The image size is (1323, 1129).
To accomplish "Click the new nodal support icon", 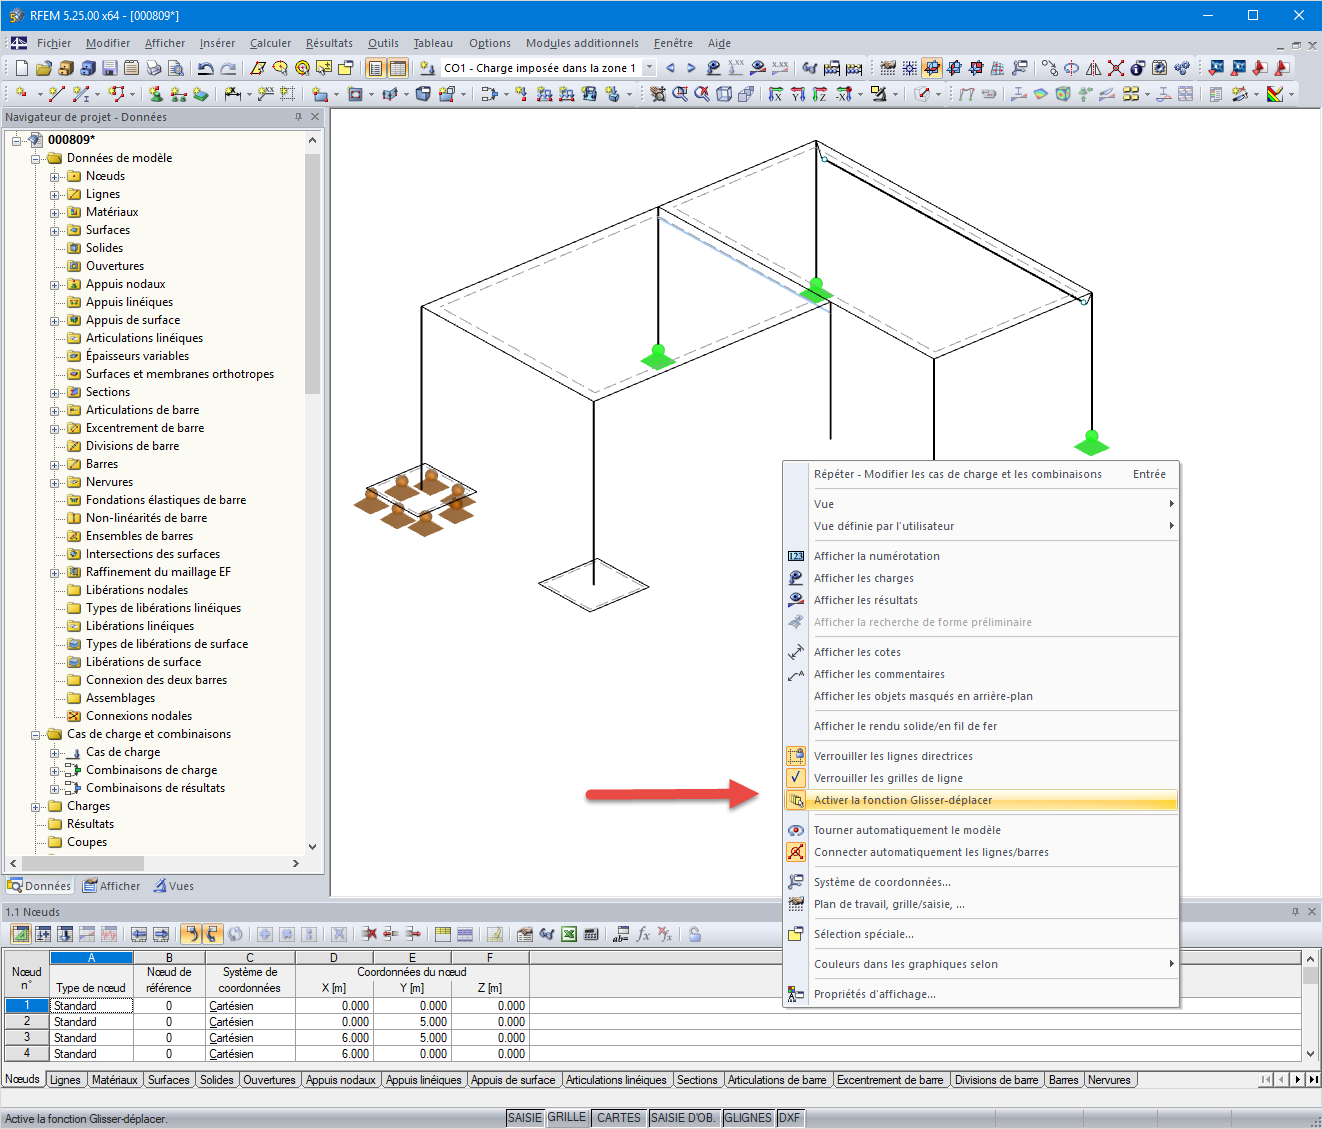I will point(156,94).
